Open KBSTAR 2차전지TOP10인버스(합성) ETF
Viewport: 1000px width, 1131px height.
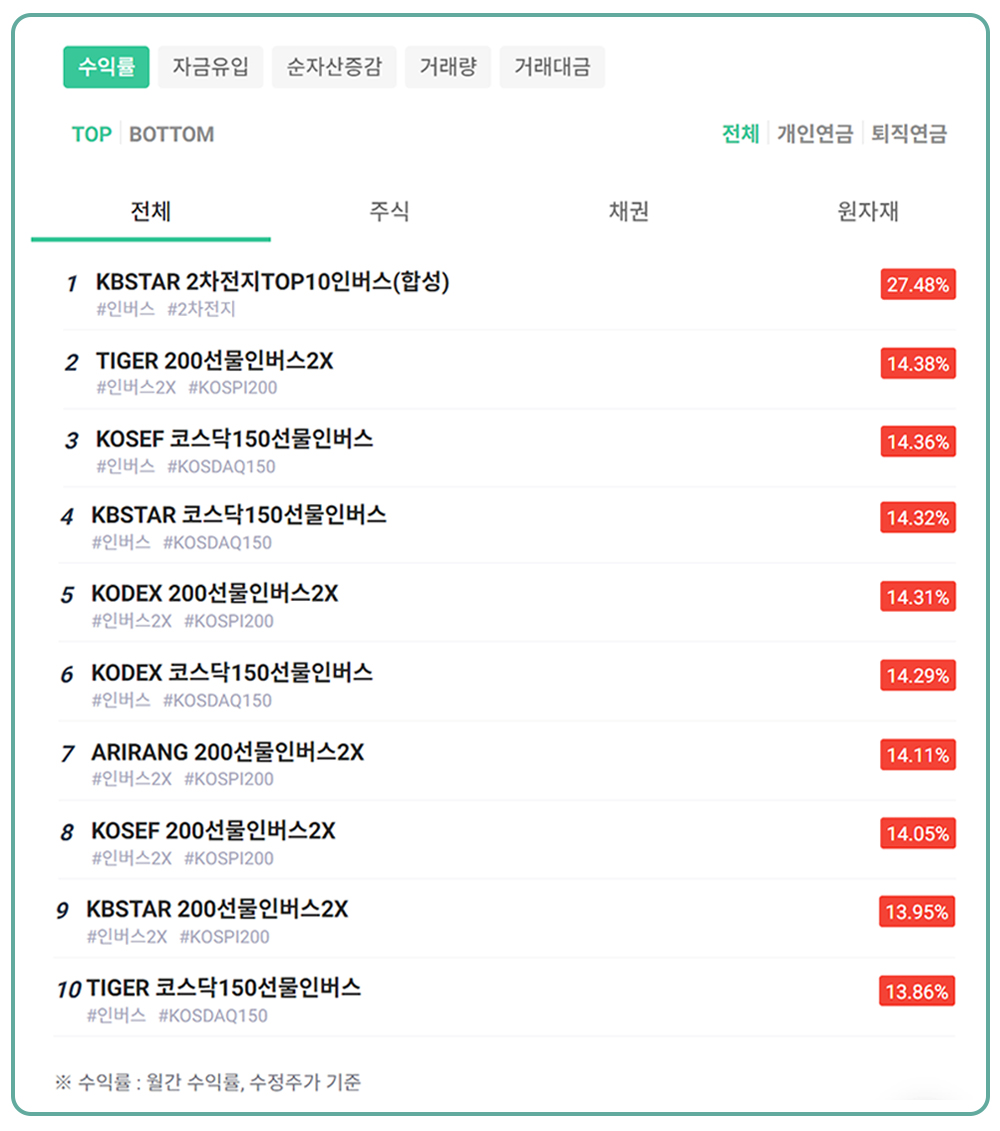point(272,283)
